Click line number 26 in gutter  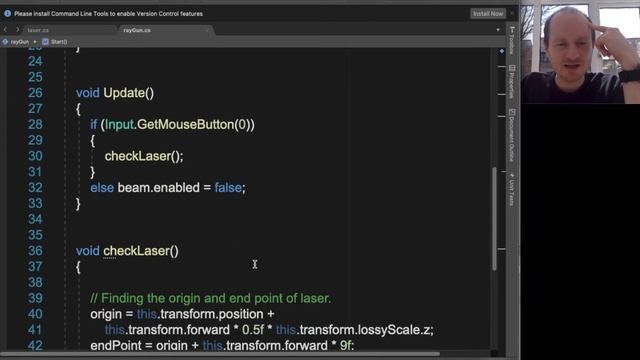35,93
